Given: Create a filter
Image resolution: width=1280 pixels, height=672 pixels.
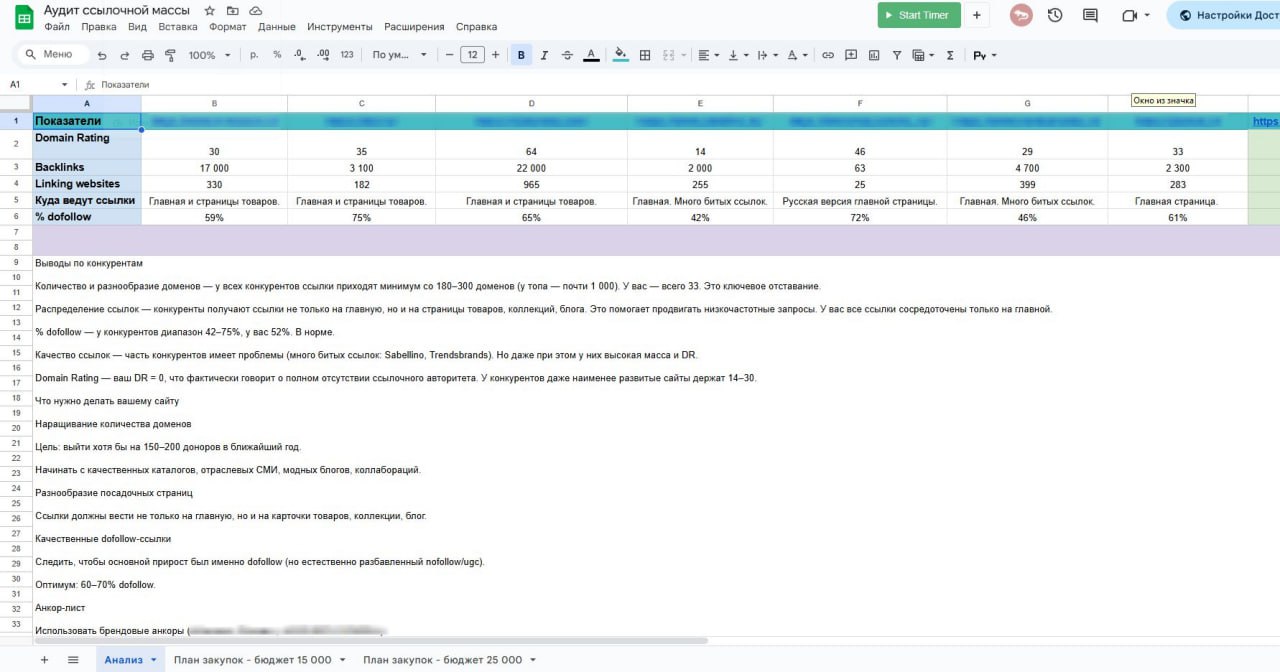Looking at the screenshot, I should [x=896, y=55].
